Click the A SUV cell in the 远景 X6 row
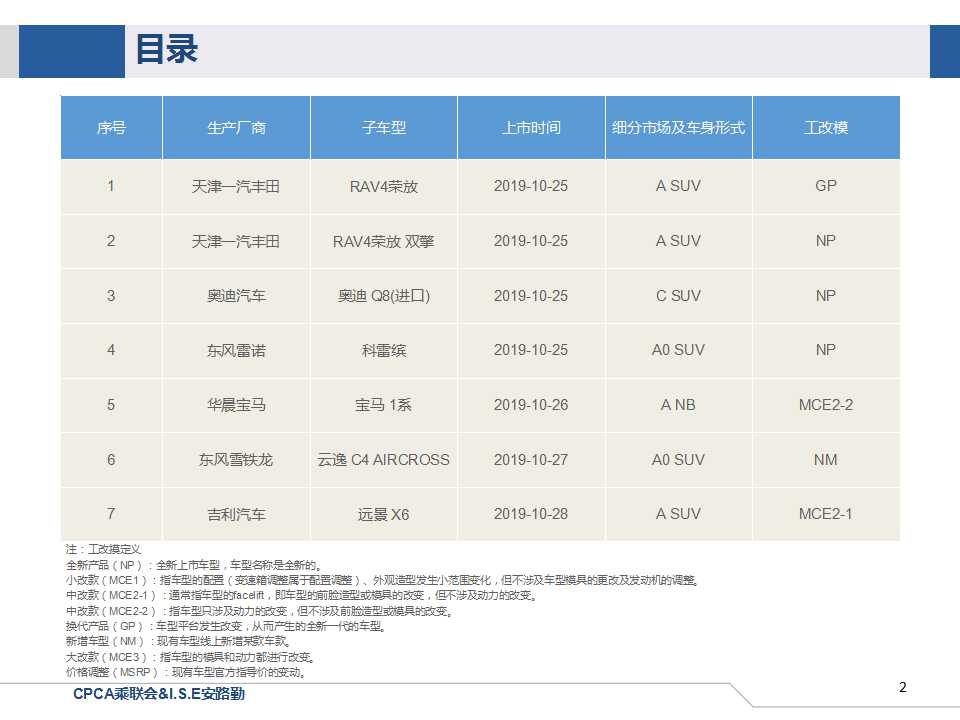 click(678, 514)
